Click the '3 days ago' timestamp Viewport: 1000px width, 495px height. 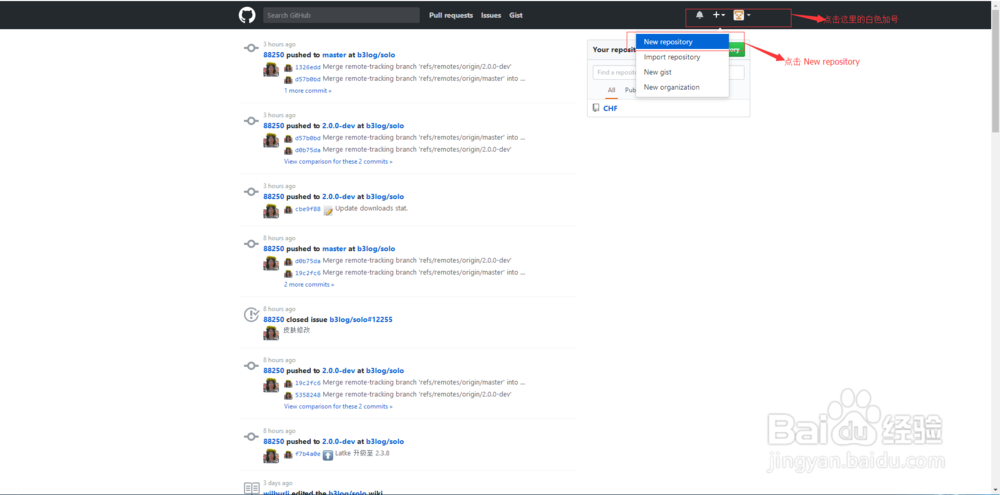(278, 483)
